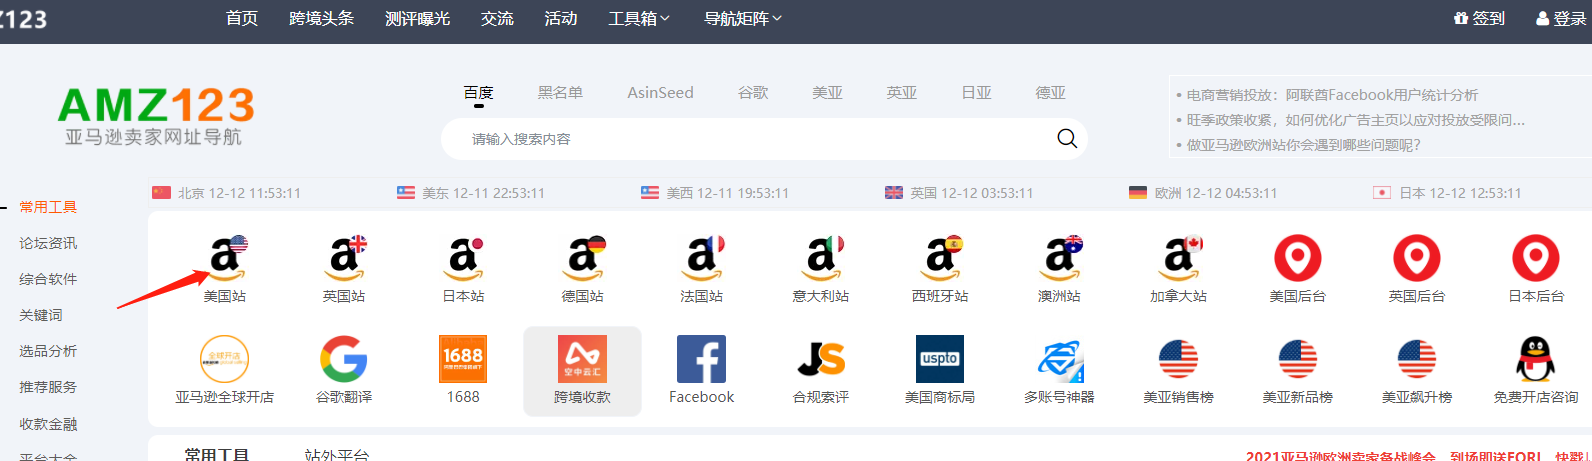
Task: Open 活动 in top navigation
Action: tap(561, 19)
